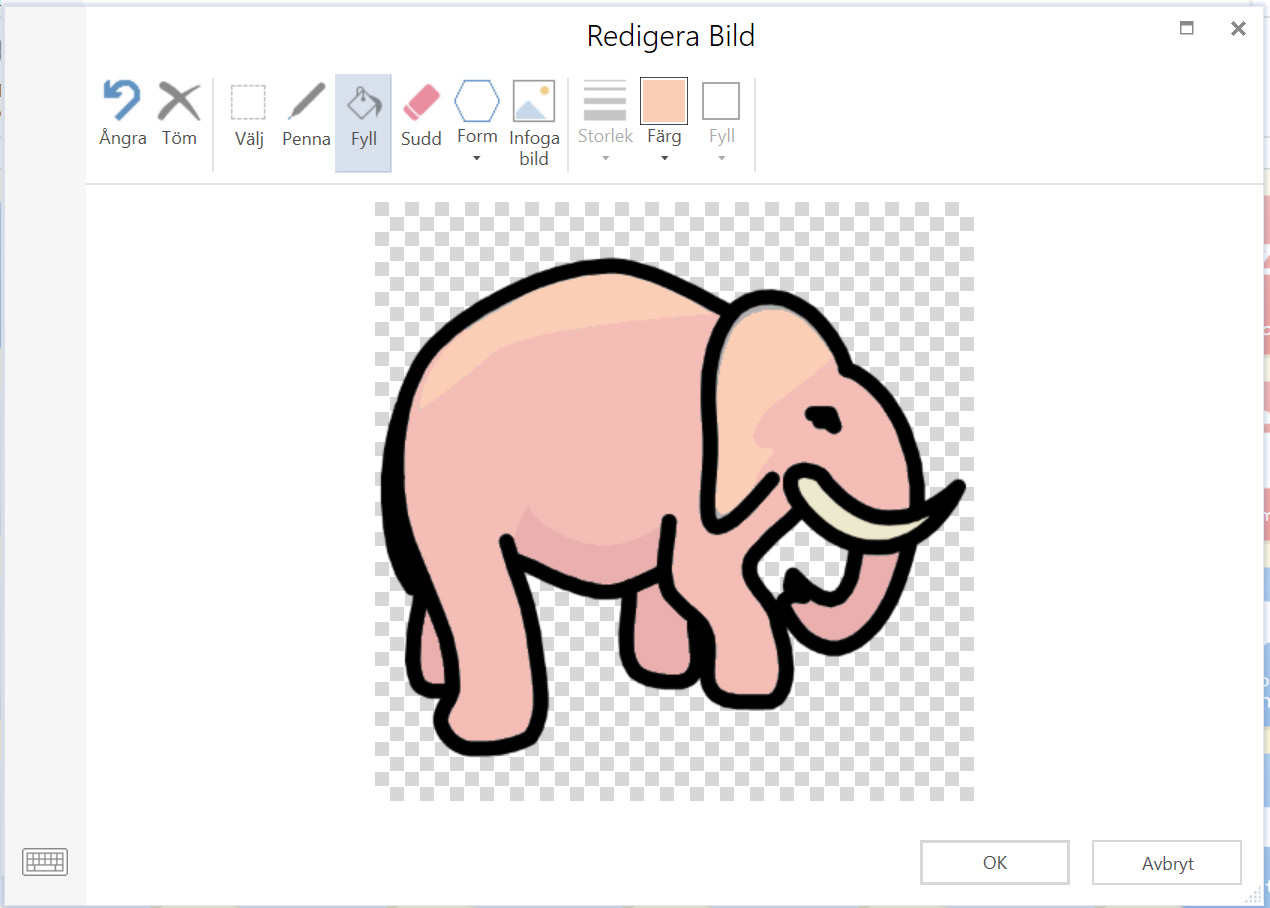Click the peach Färg color swatch
The width and height of the screenshot is (1270, 908).
click(x=664, y=101)
